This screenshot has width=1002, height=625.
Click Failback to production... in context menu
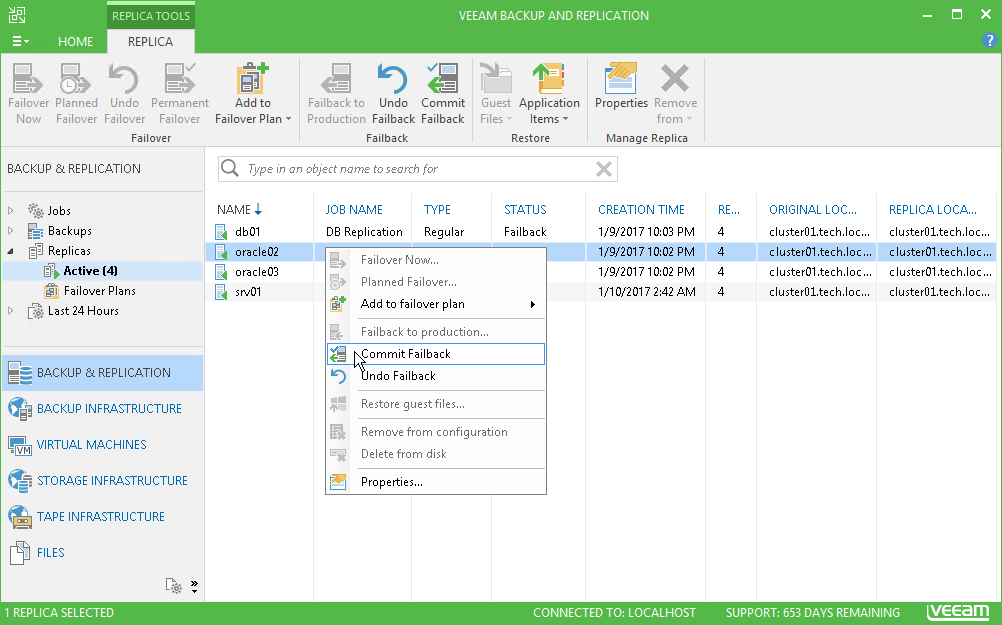pyautogui.click(x=436, y=332)
